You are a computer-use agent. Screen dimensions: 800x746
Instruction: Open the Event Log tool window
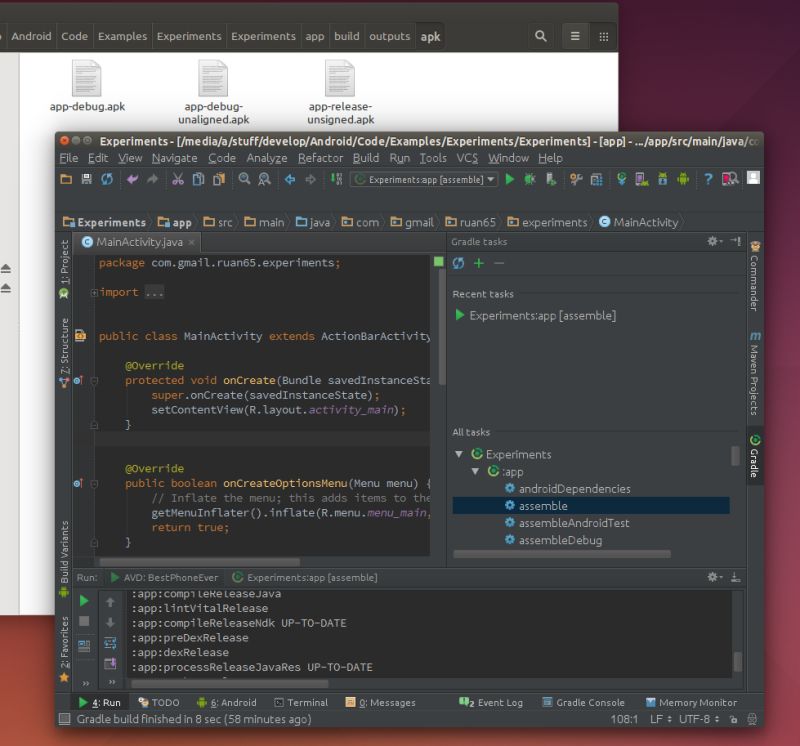[x=491, y=703]
